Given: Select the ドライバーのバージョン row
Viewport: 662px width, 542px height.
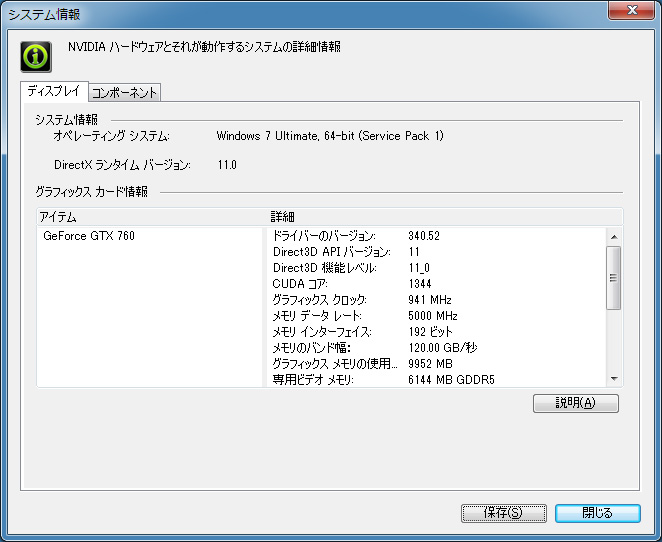Looking at the screenshot, I should coord(437,236).
